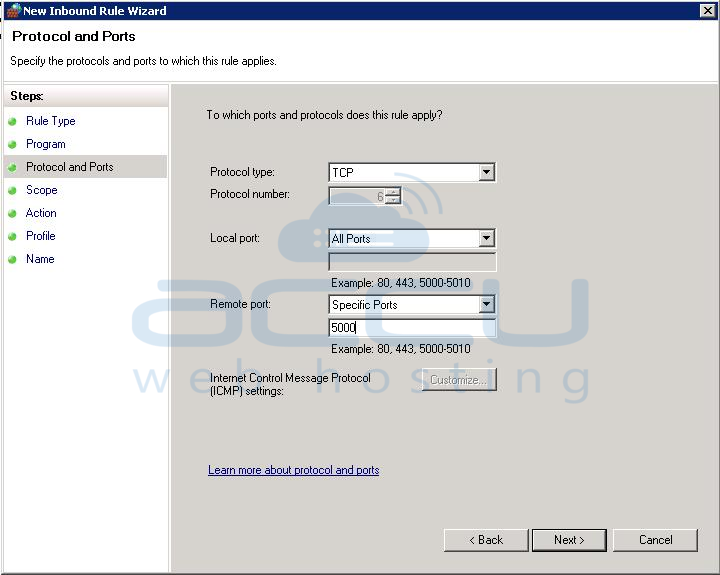Screen dimensions: 720x575
Task: Click the Protocol number spinner field
Action: [365, 196]
